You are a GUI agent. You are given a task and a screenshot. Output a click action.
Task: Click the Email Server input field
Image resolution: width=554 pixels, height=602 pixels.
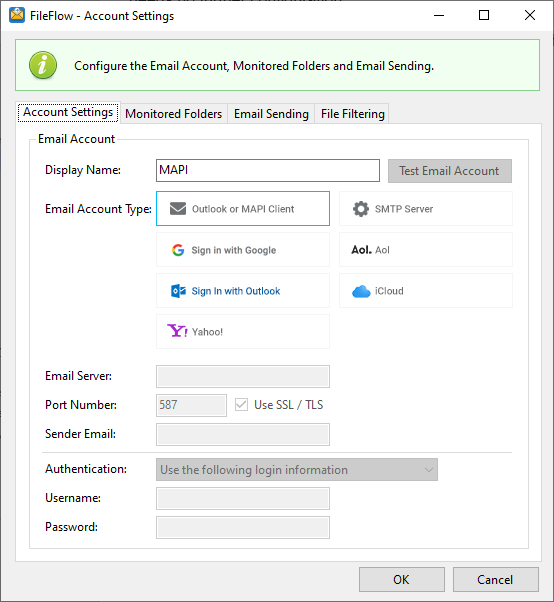coord(243,376)
